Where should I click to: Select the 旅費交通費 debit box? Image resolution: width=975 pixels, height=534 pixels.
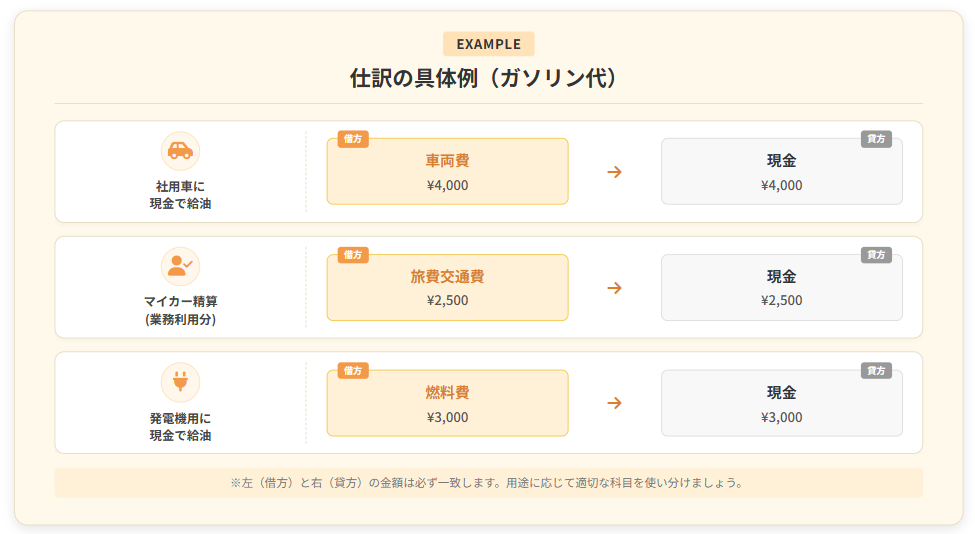pyautogui.click(x=447, y=288)
